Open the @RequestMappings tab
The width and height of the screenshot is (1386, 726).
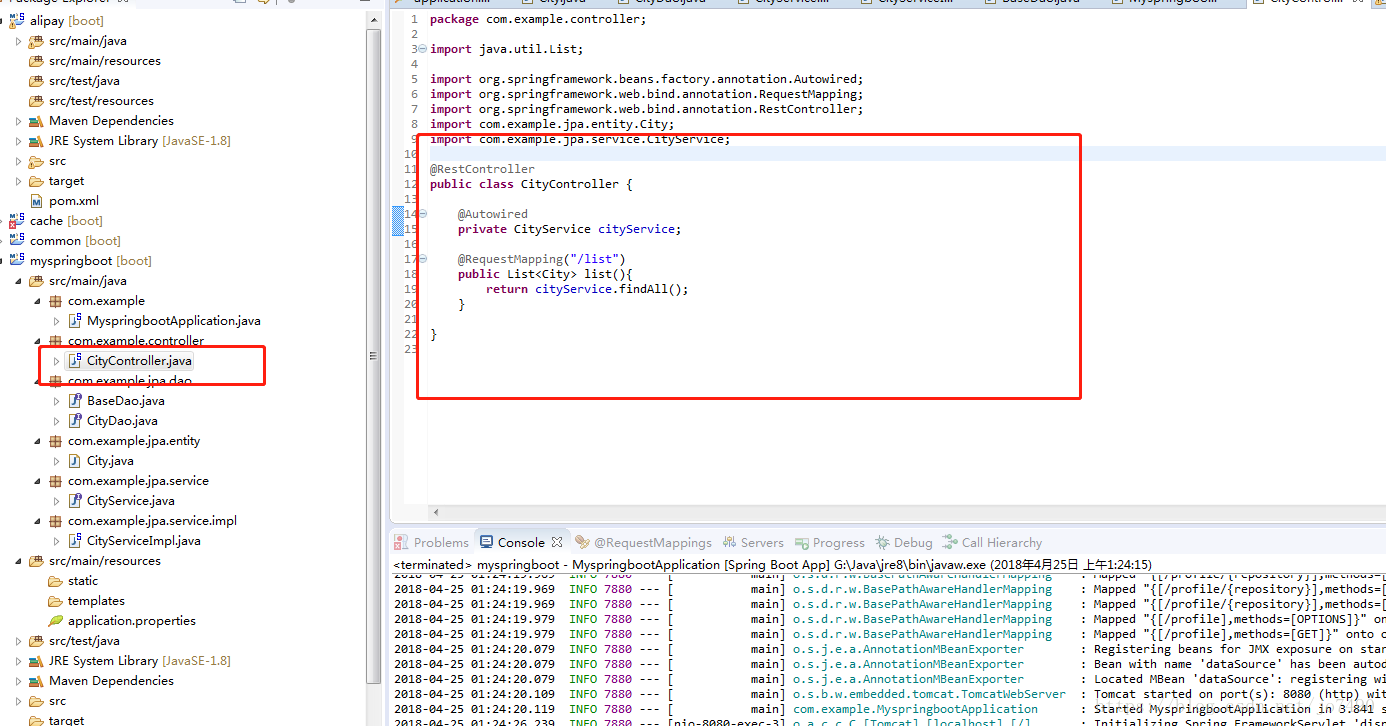pos(643,542)
